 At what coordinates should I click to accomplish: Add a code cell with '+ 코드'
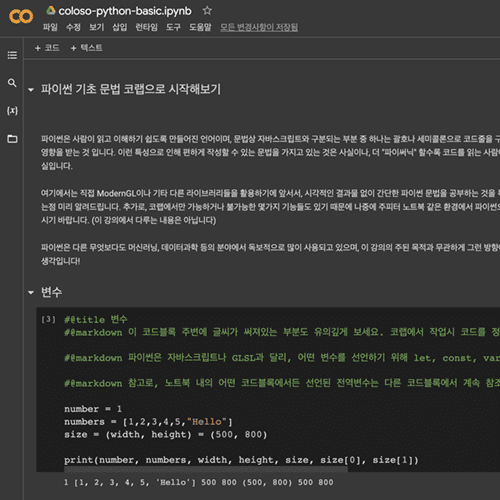pos(47,48)
